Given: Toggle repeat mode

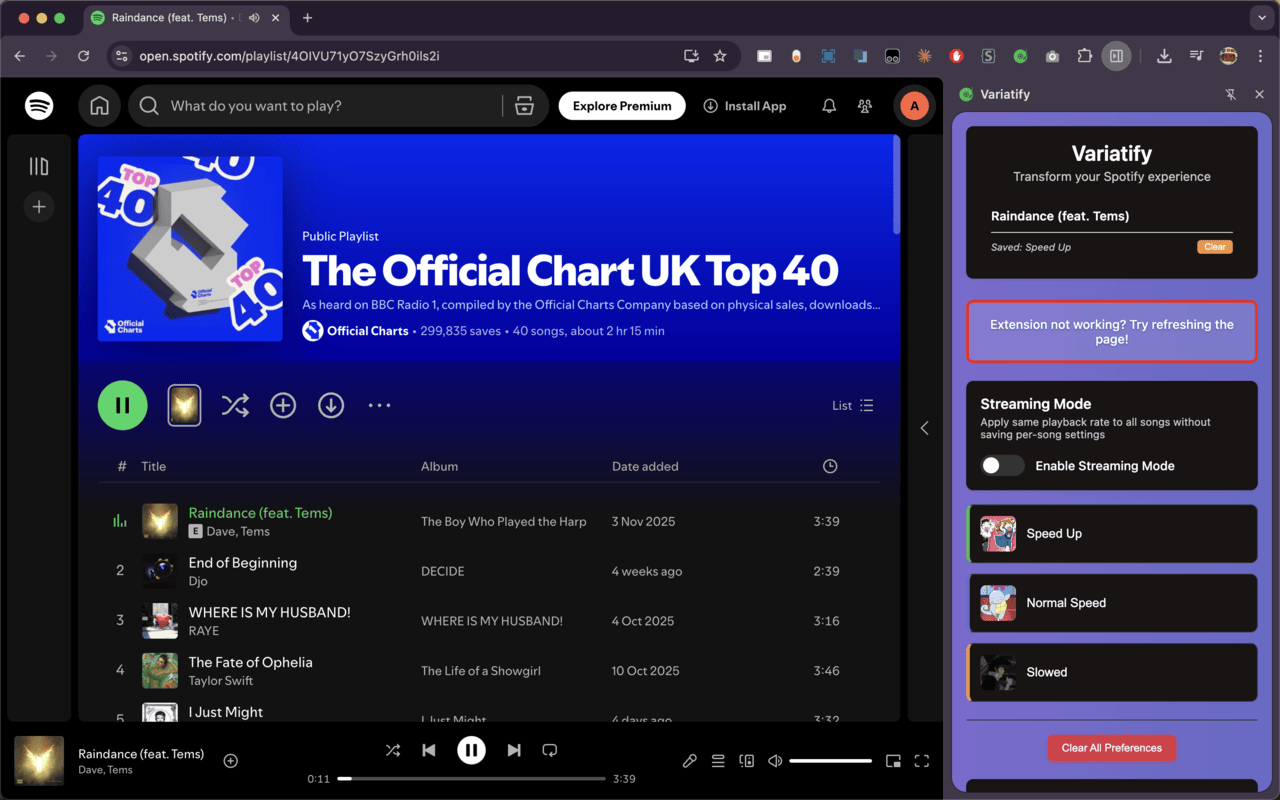Looking at the screenshot, I should pos(549,750).
